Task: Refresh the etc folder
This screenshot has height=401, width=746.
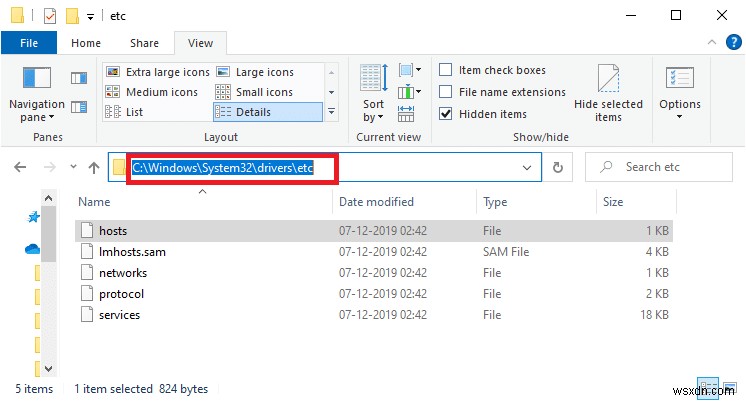Action: pyautogui.click(x=558, y=167)
